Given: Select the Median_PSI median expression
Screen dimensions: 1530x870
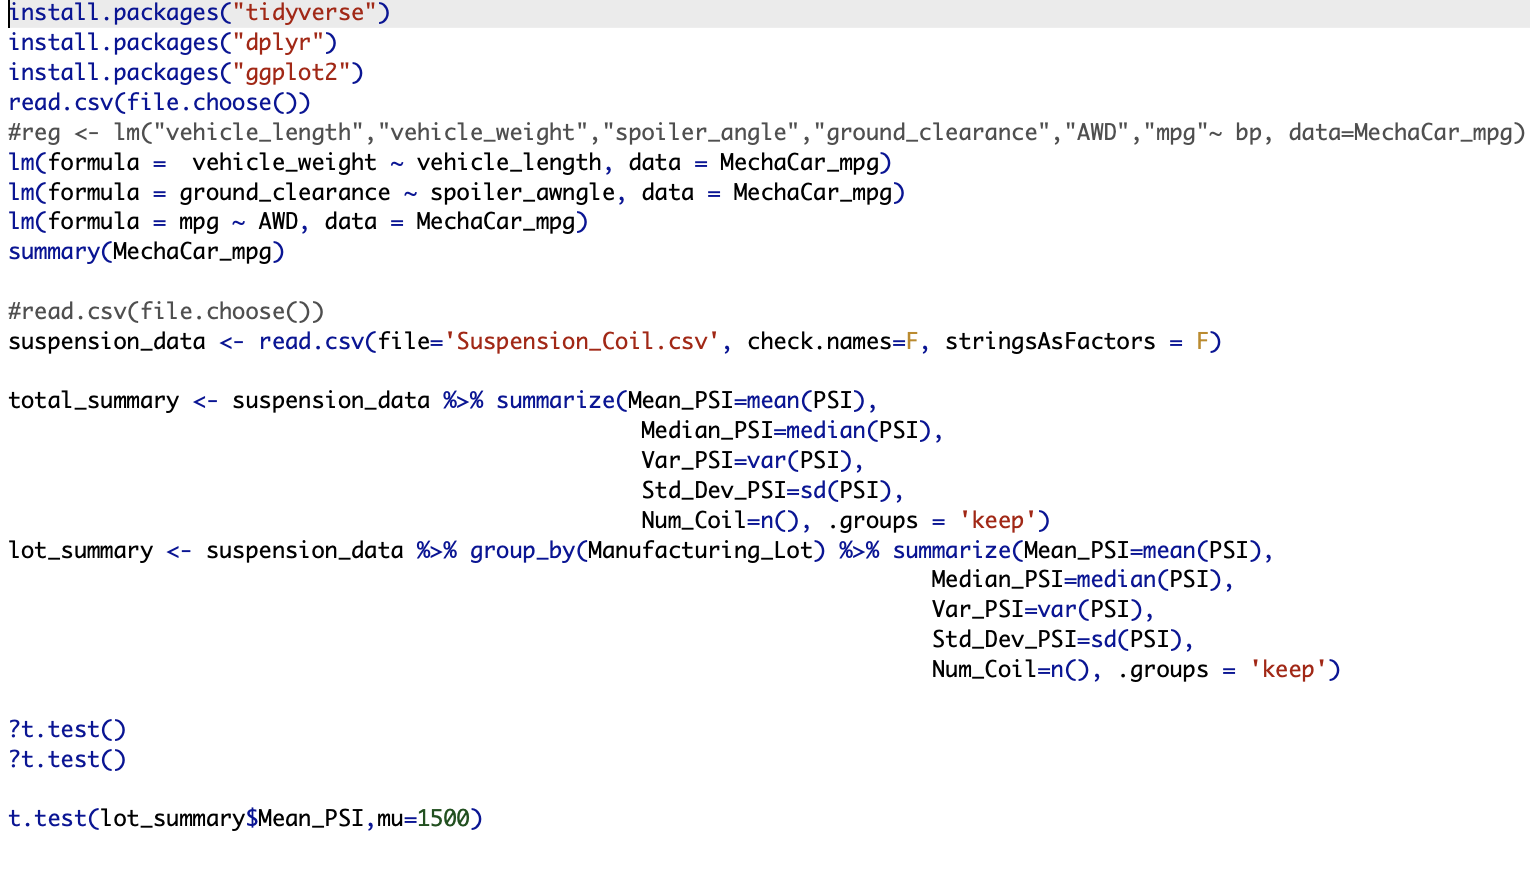Looking at the screenshot, I should click(788, 429).
